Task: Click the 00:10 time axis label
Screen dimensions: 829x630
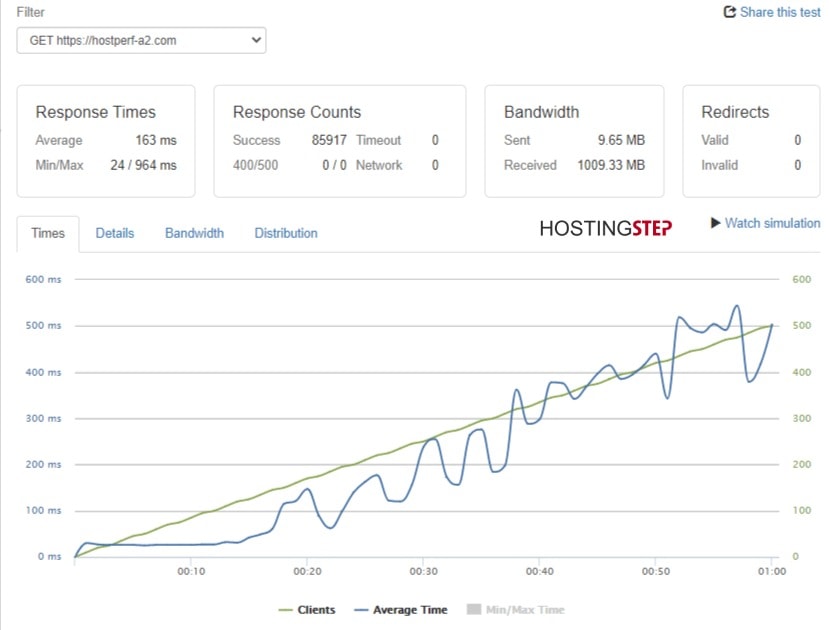Action: (191, 571)
